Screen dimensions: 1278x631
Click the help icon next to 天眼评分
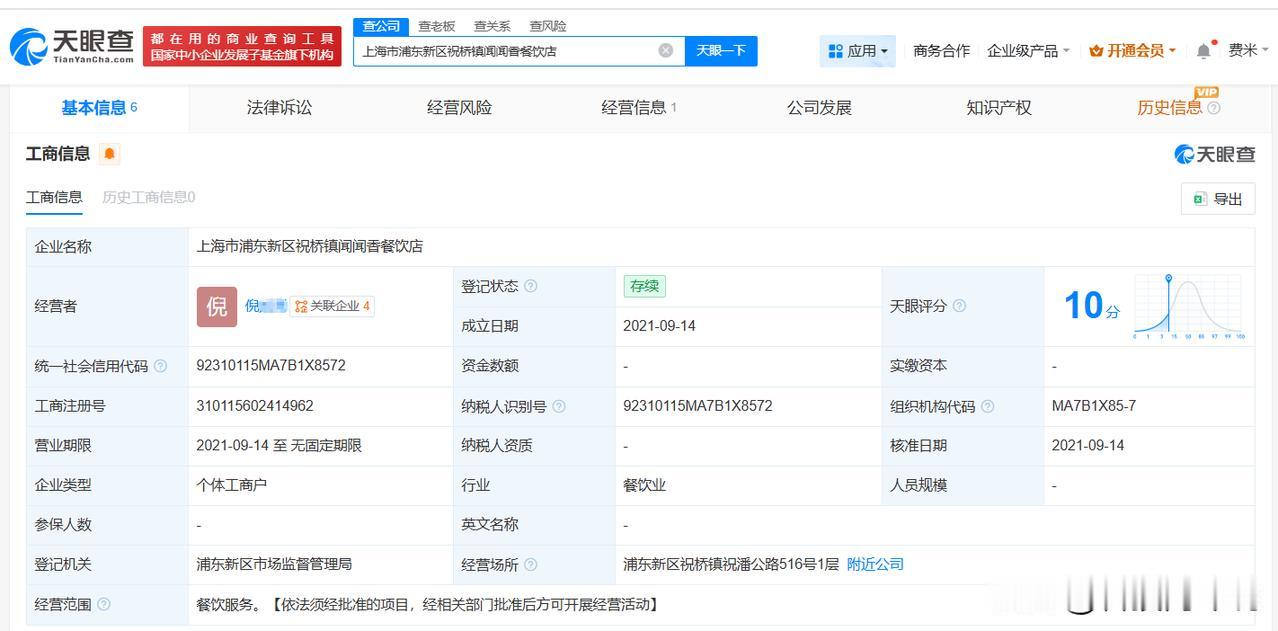(x=960, y=306)
